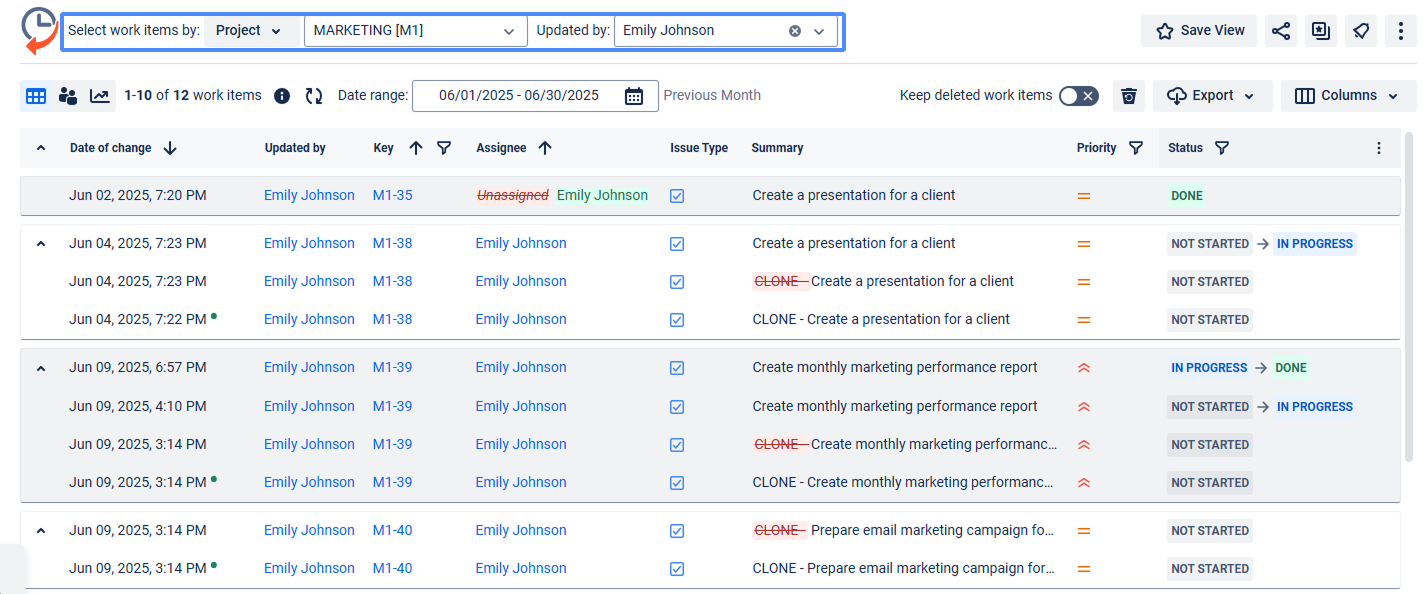Toggle the Keep deleted work items switch
Image resolution: width=1425 pixels, height=594 pixels.
[1078, 96]
